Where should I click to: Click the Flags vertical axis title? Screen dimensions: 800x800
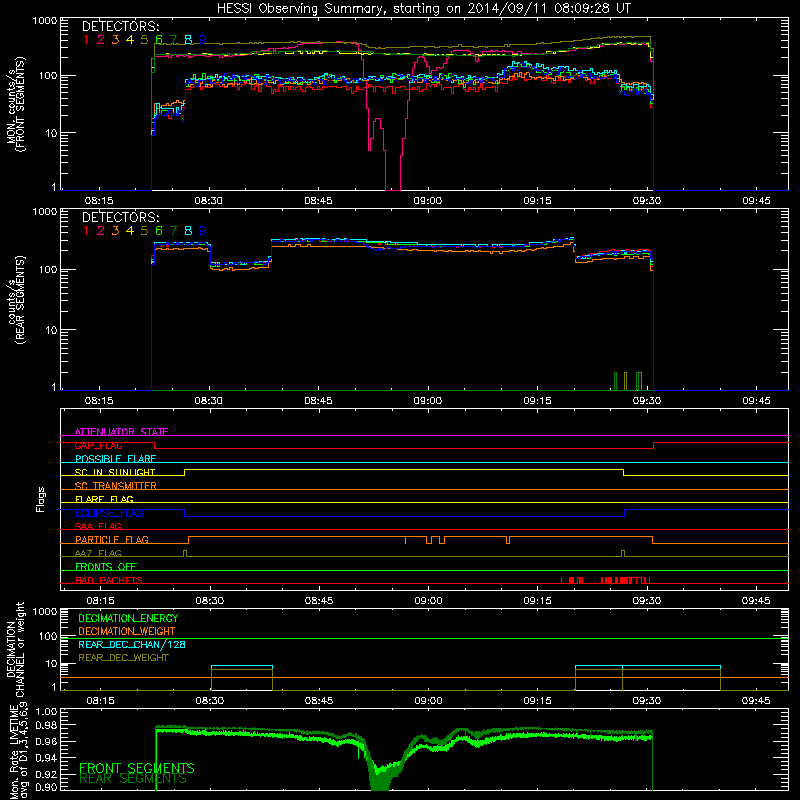tap(41, 499)
